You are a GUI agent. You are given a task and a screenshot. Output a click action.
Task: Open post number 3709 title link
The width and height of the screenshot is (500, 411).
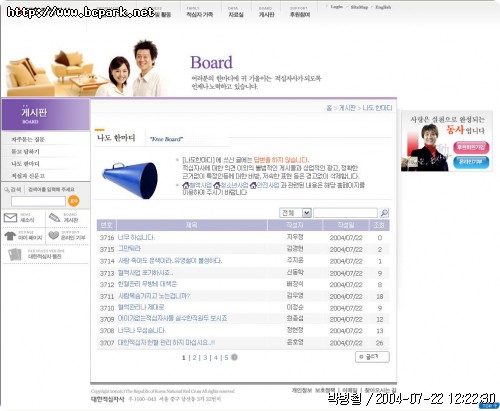click(x=172, y=318)
